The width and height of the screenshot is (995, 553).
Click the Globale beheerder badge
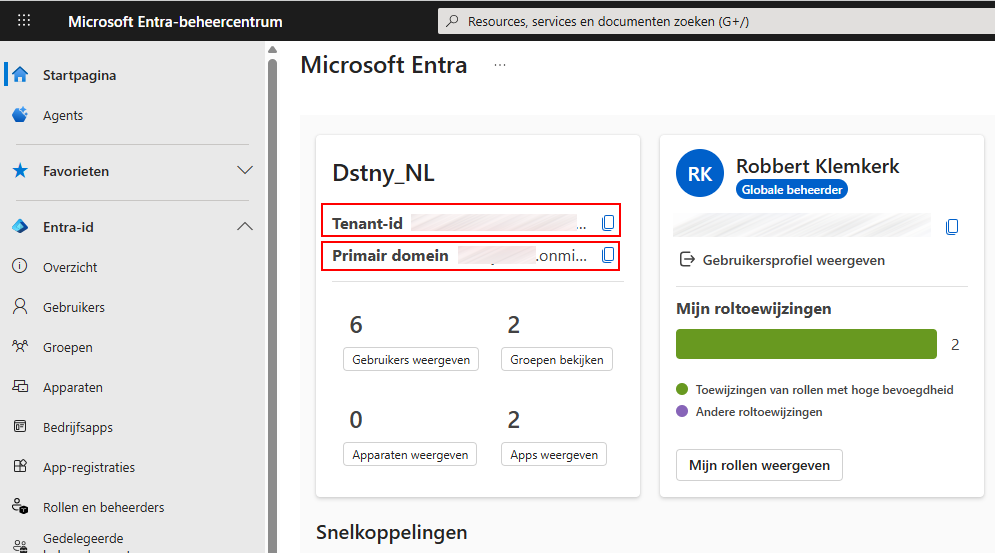791,189
